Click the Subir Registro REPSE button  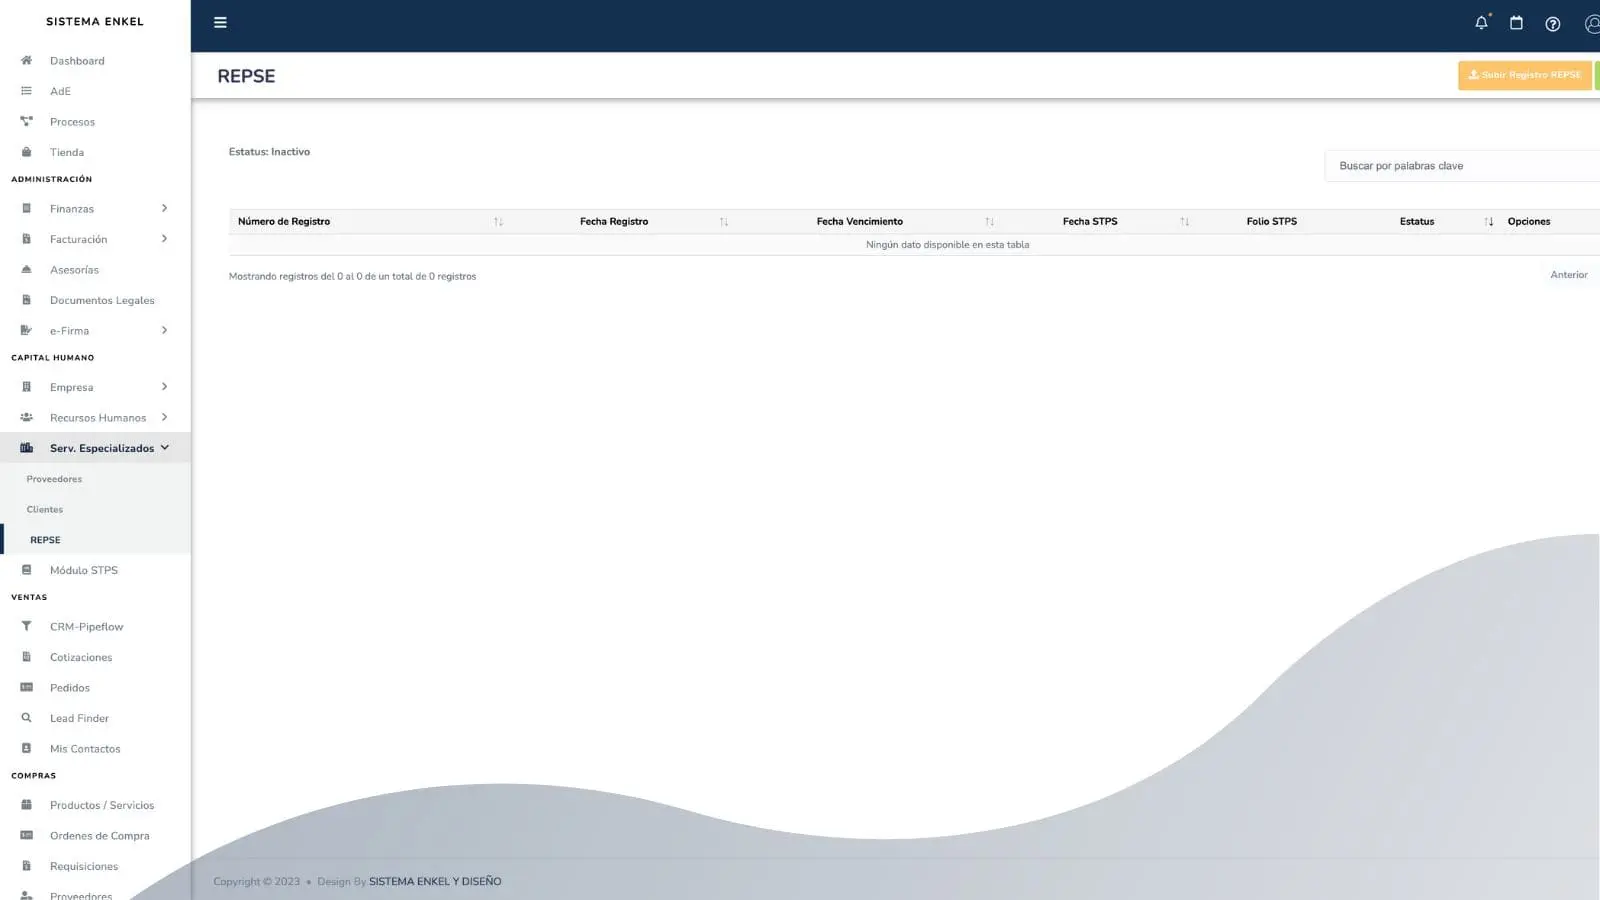pos(1524,75)
